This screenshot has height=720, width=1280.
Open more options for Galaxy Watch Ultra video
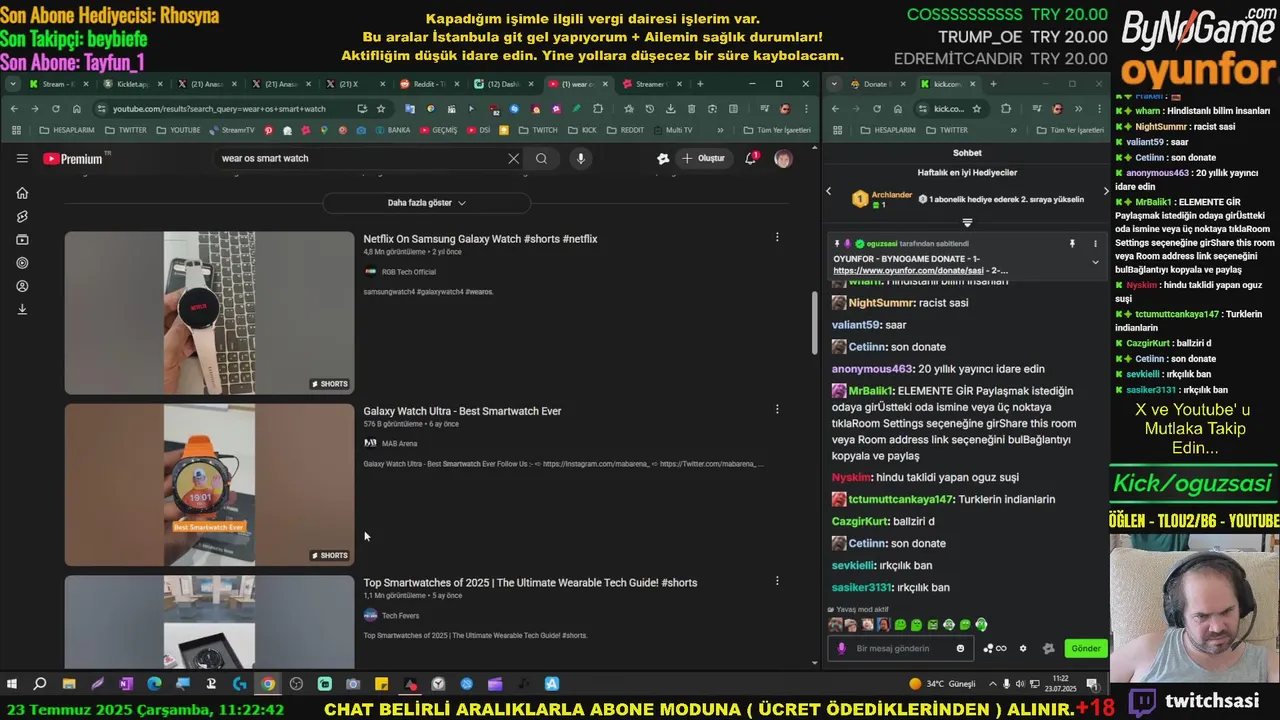click(x=777, y=409)
